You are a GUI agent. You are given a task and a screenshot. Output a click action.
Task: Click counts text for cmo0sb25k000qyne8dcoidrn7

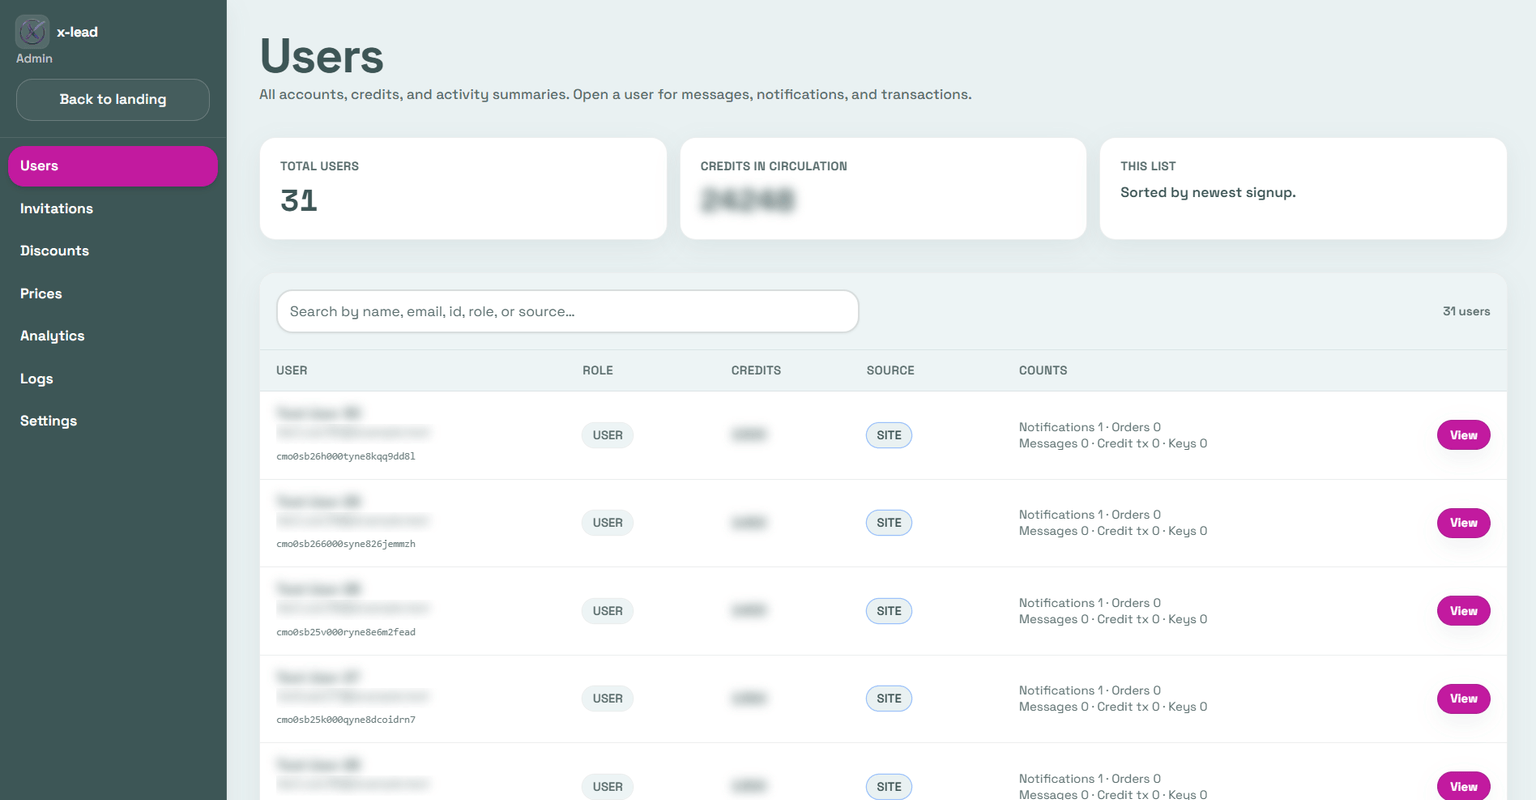[1113, 699]
